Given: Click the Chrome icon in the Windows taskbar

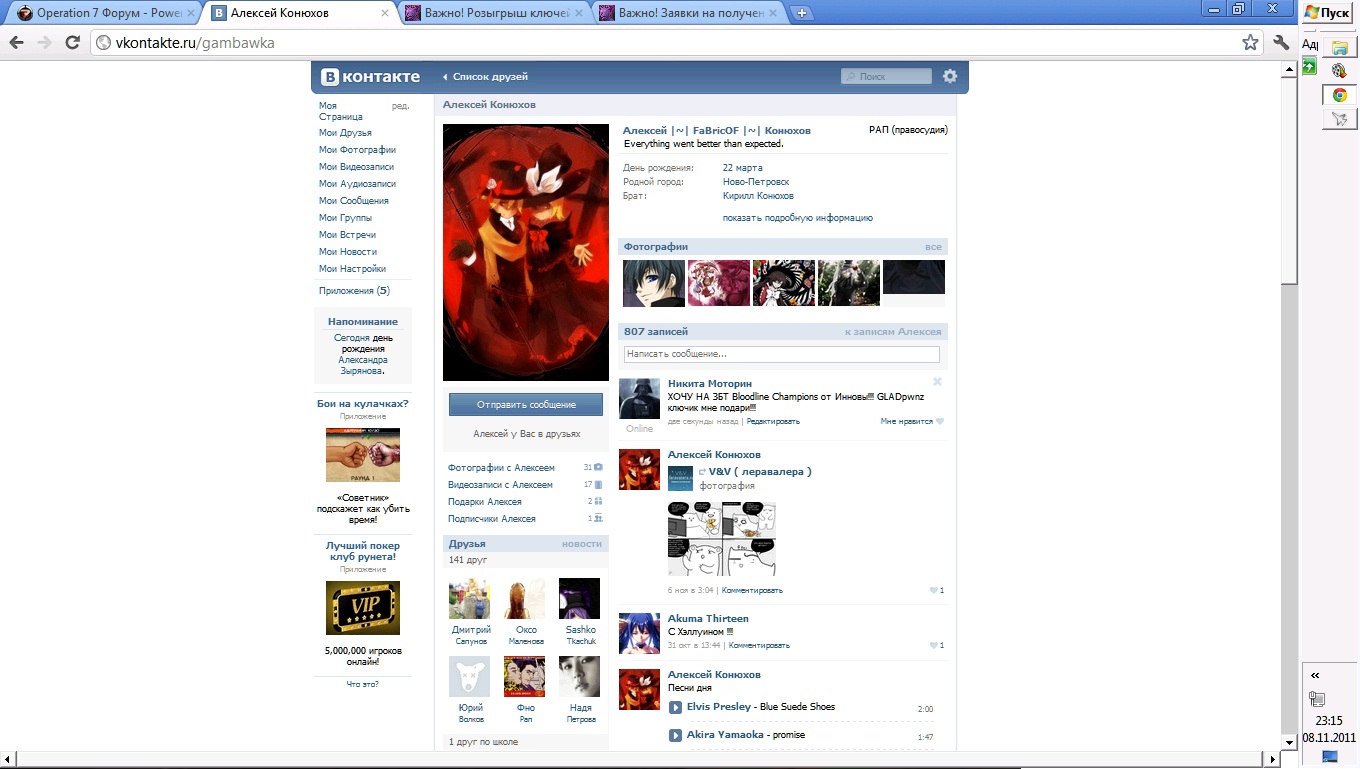Looking at the screenshot, I should coord(1339,96).
